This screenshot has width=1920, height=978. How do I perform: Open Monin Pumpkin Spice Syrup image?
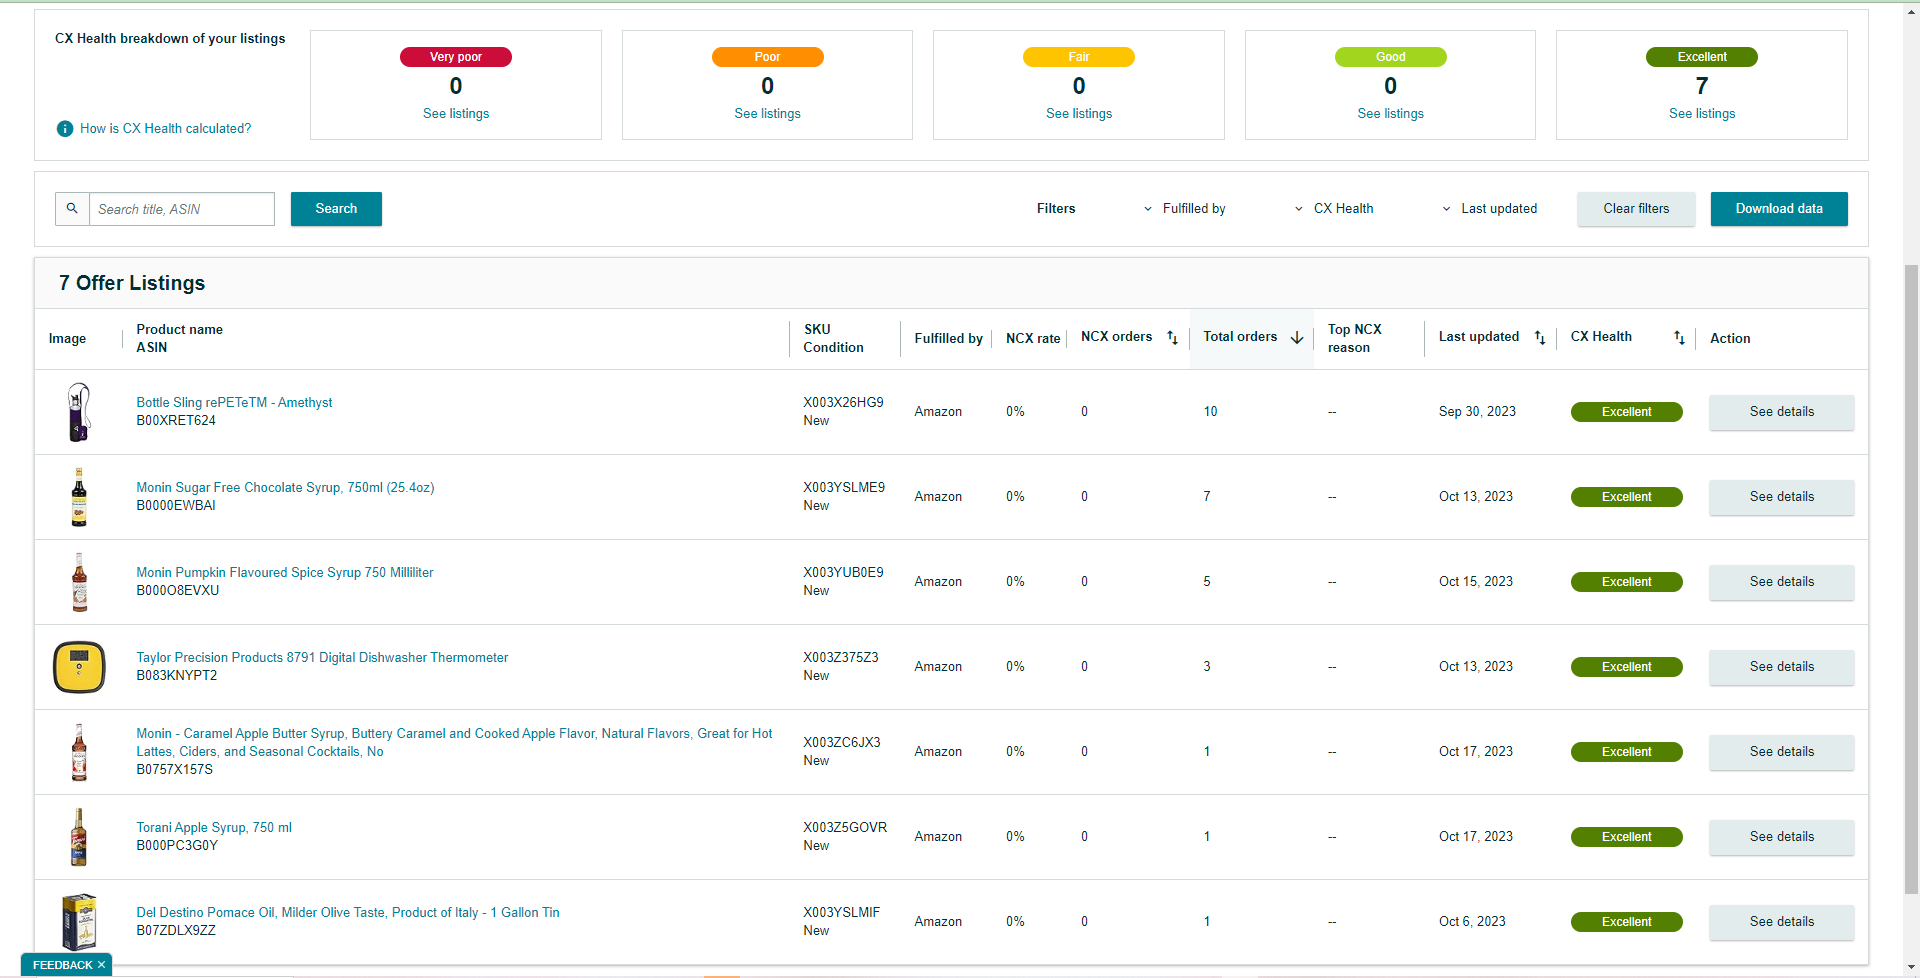[x=79, y=582]
